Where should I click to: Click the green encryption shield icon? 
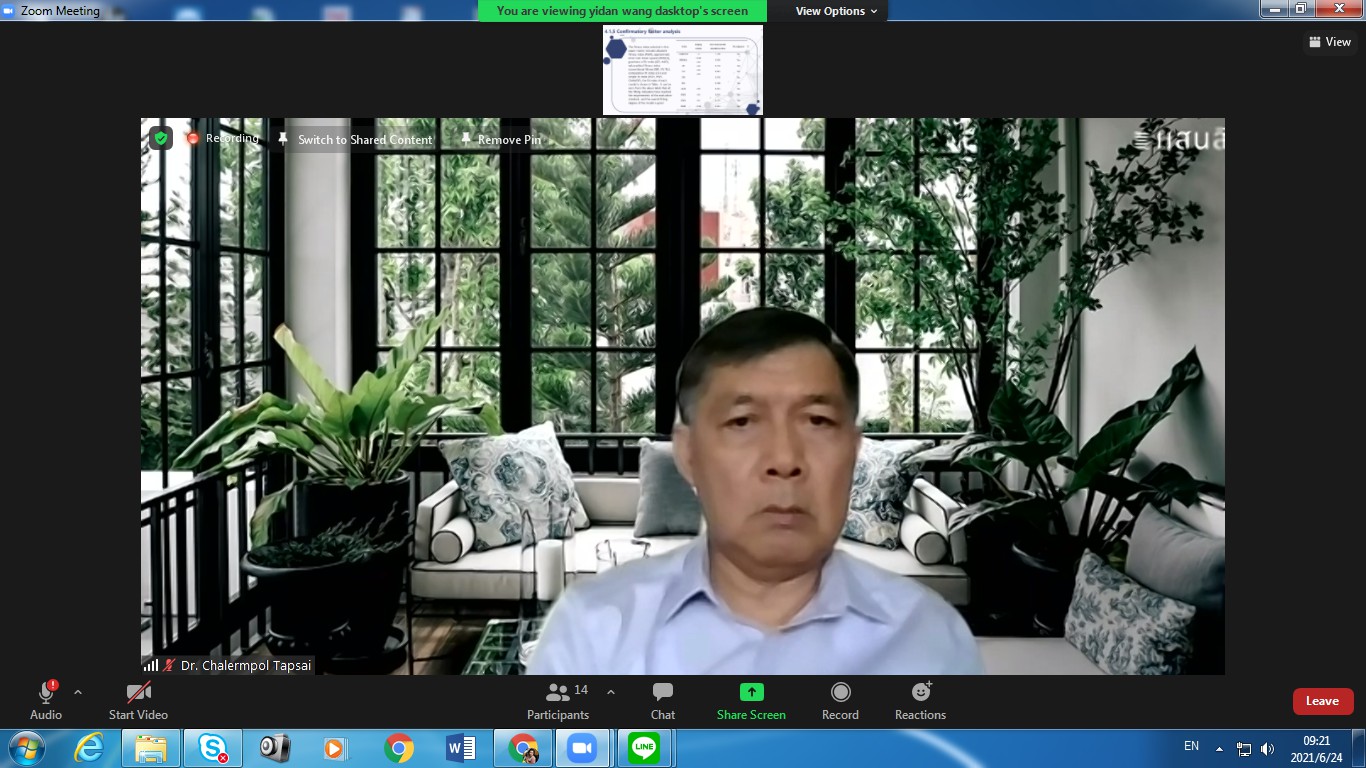[161, 139]
